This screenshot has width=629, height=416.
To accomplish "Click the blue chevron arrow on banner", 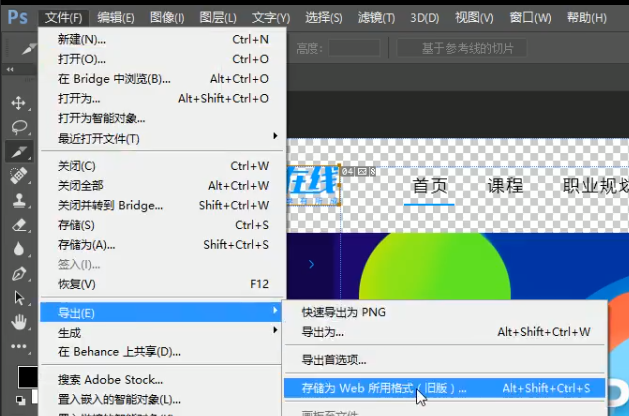I will click(x=311, y=264).
